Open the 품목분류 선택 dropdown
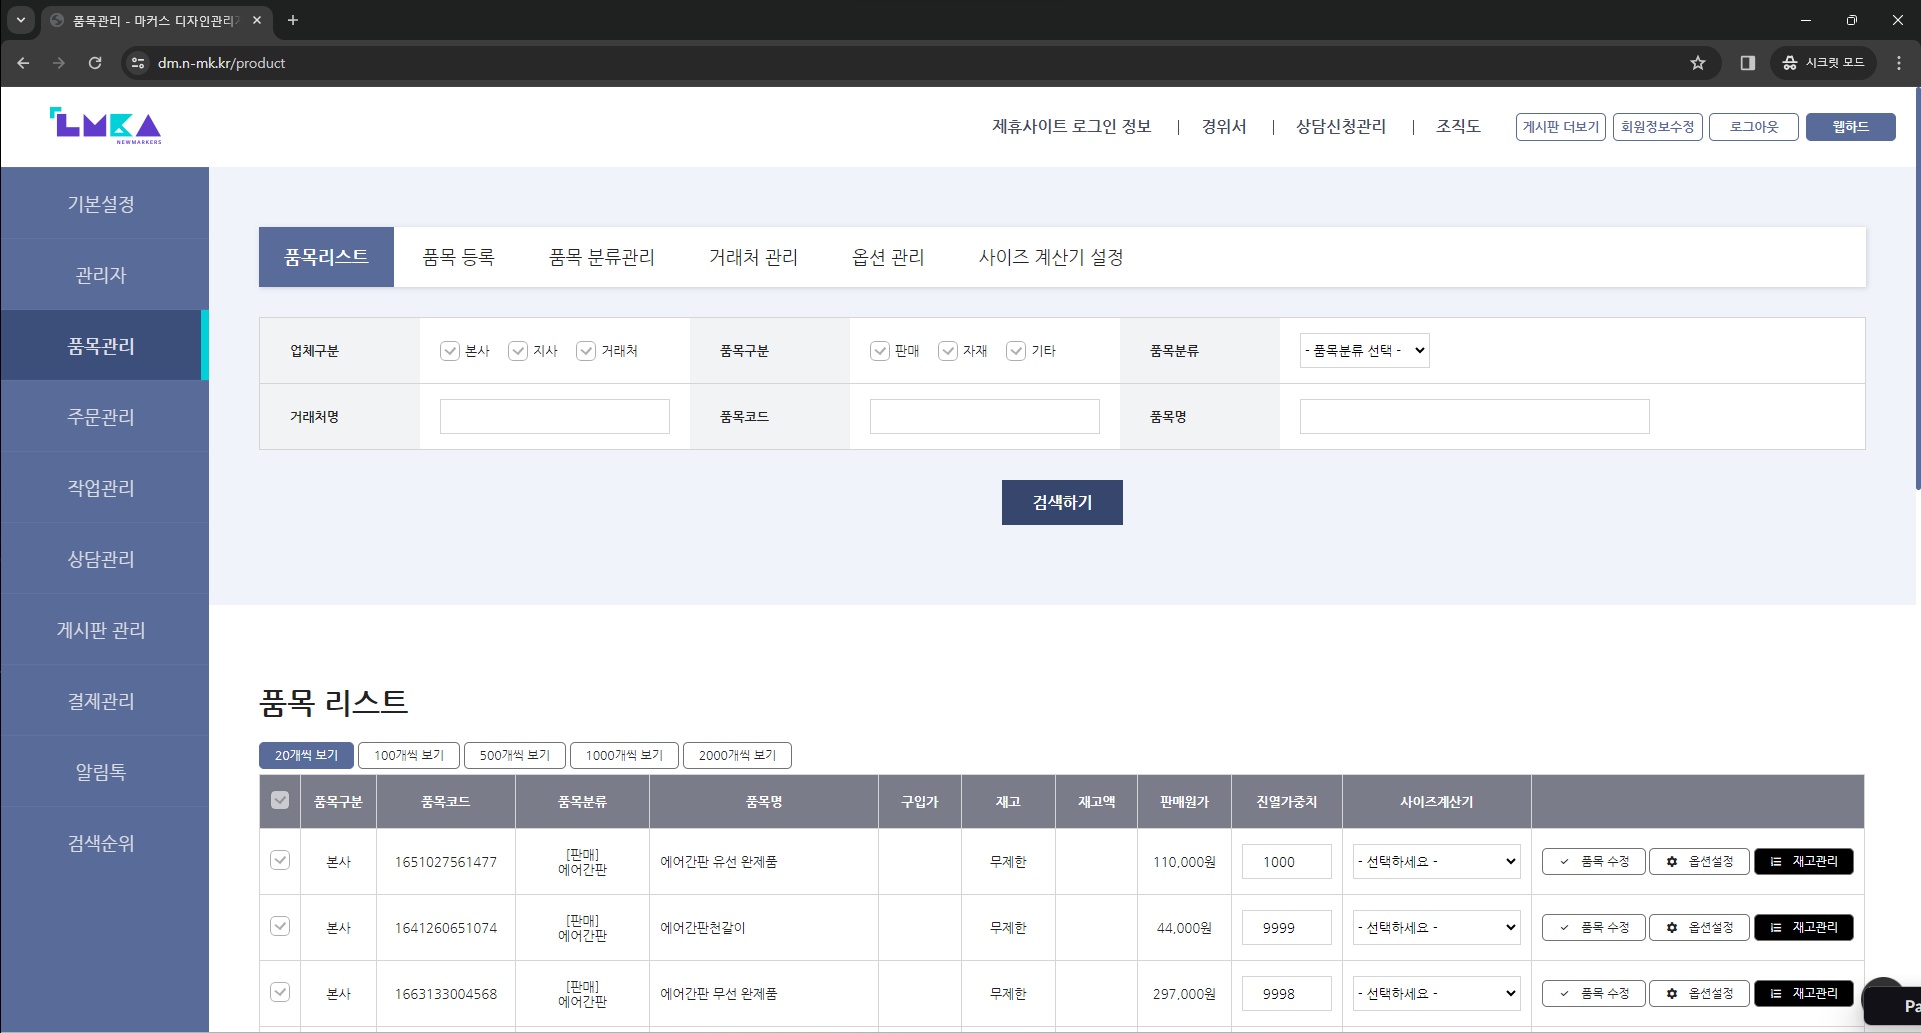This screenshot has height=1033, width=1921. tap(1364, 350)
